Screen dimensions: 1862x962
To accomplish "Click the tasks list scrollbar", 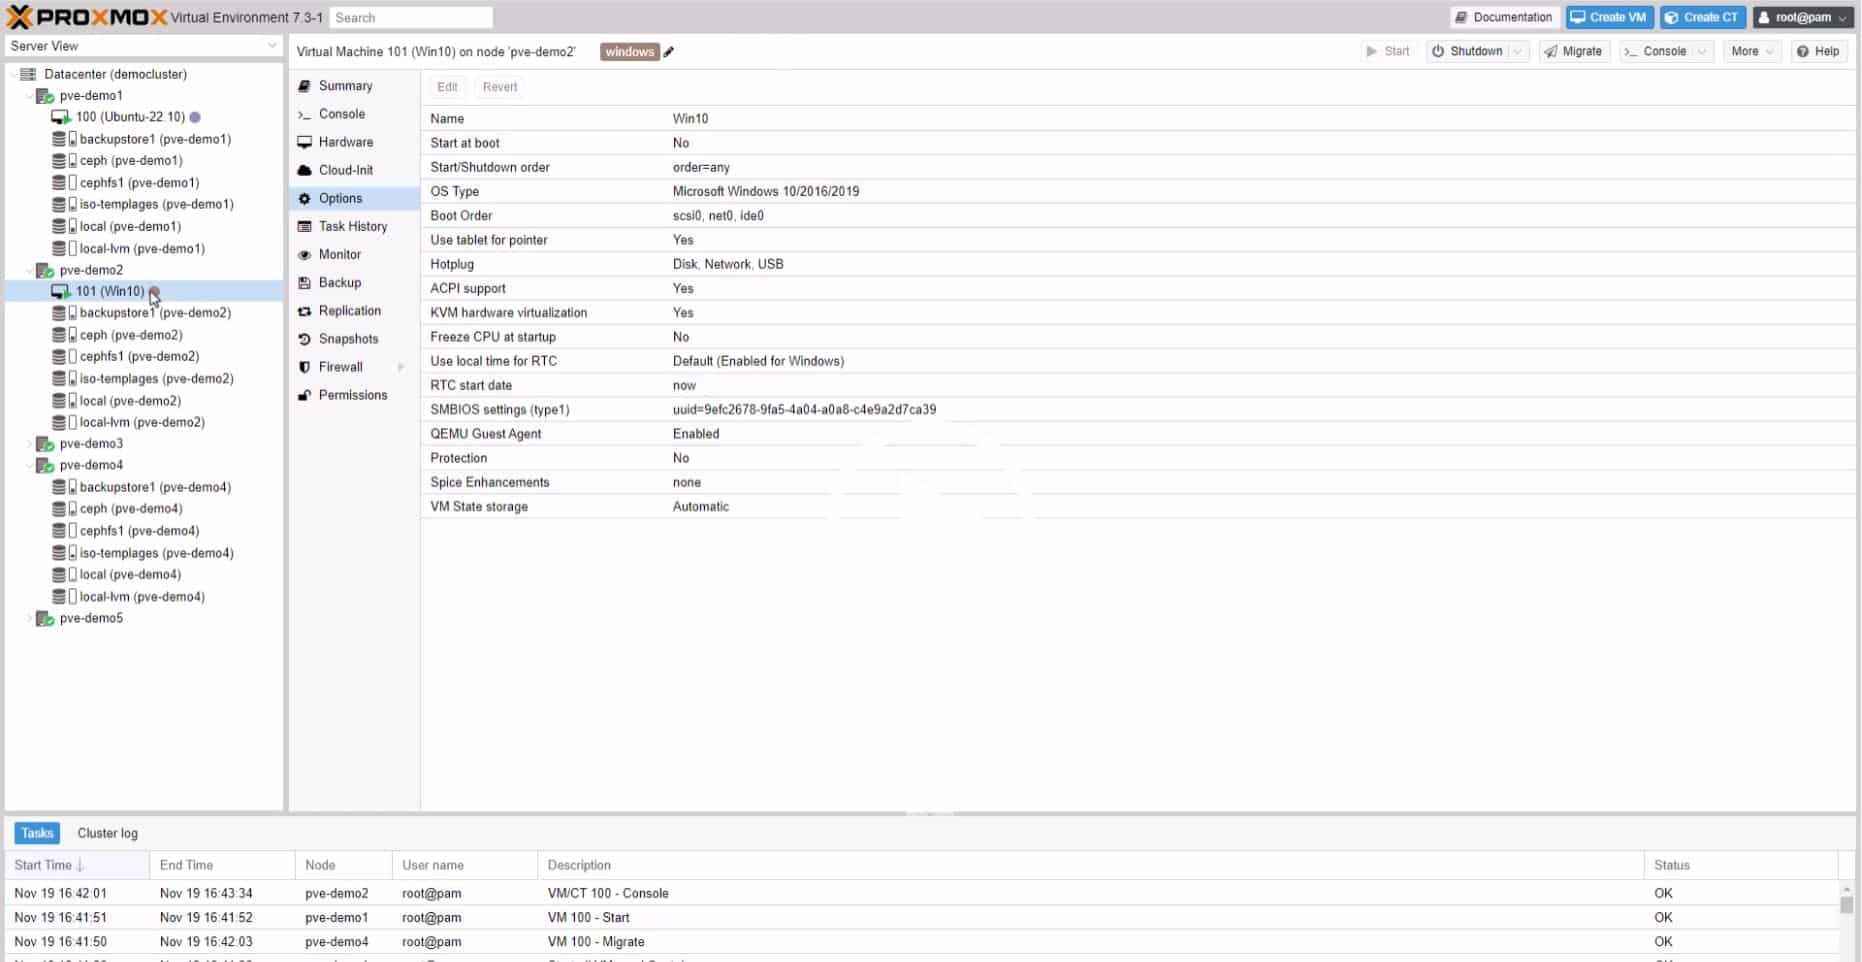I will pos(1846,905).
